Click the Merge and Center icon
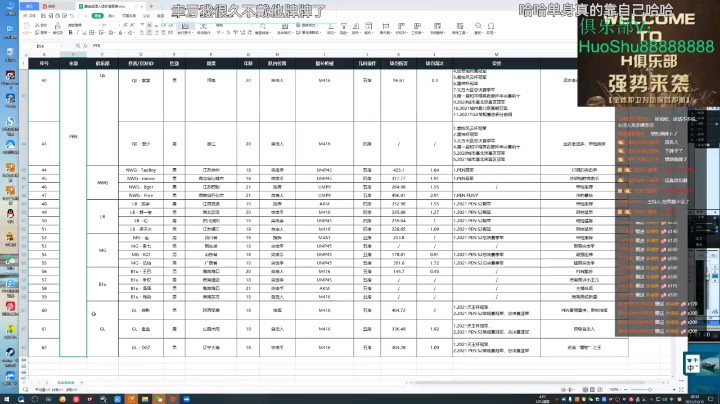This screenshot has width=720, height=404. [x=185, y=28]
